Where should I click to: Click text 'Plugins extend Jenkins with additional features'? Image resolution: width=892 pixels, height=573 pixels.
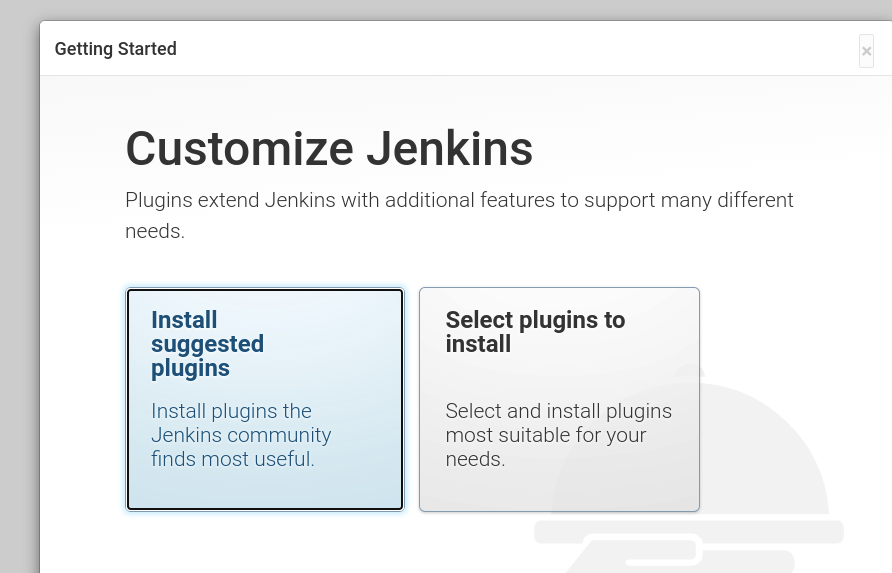[340, 200]
